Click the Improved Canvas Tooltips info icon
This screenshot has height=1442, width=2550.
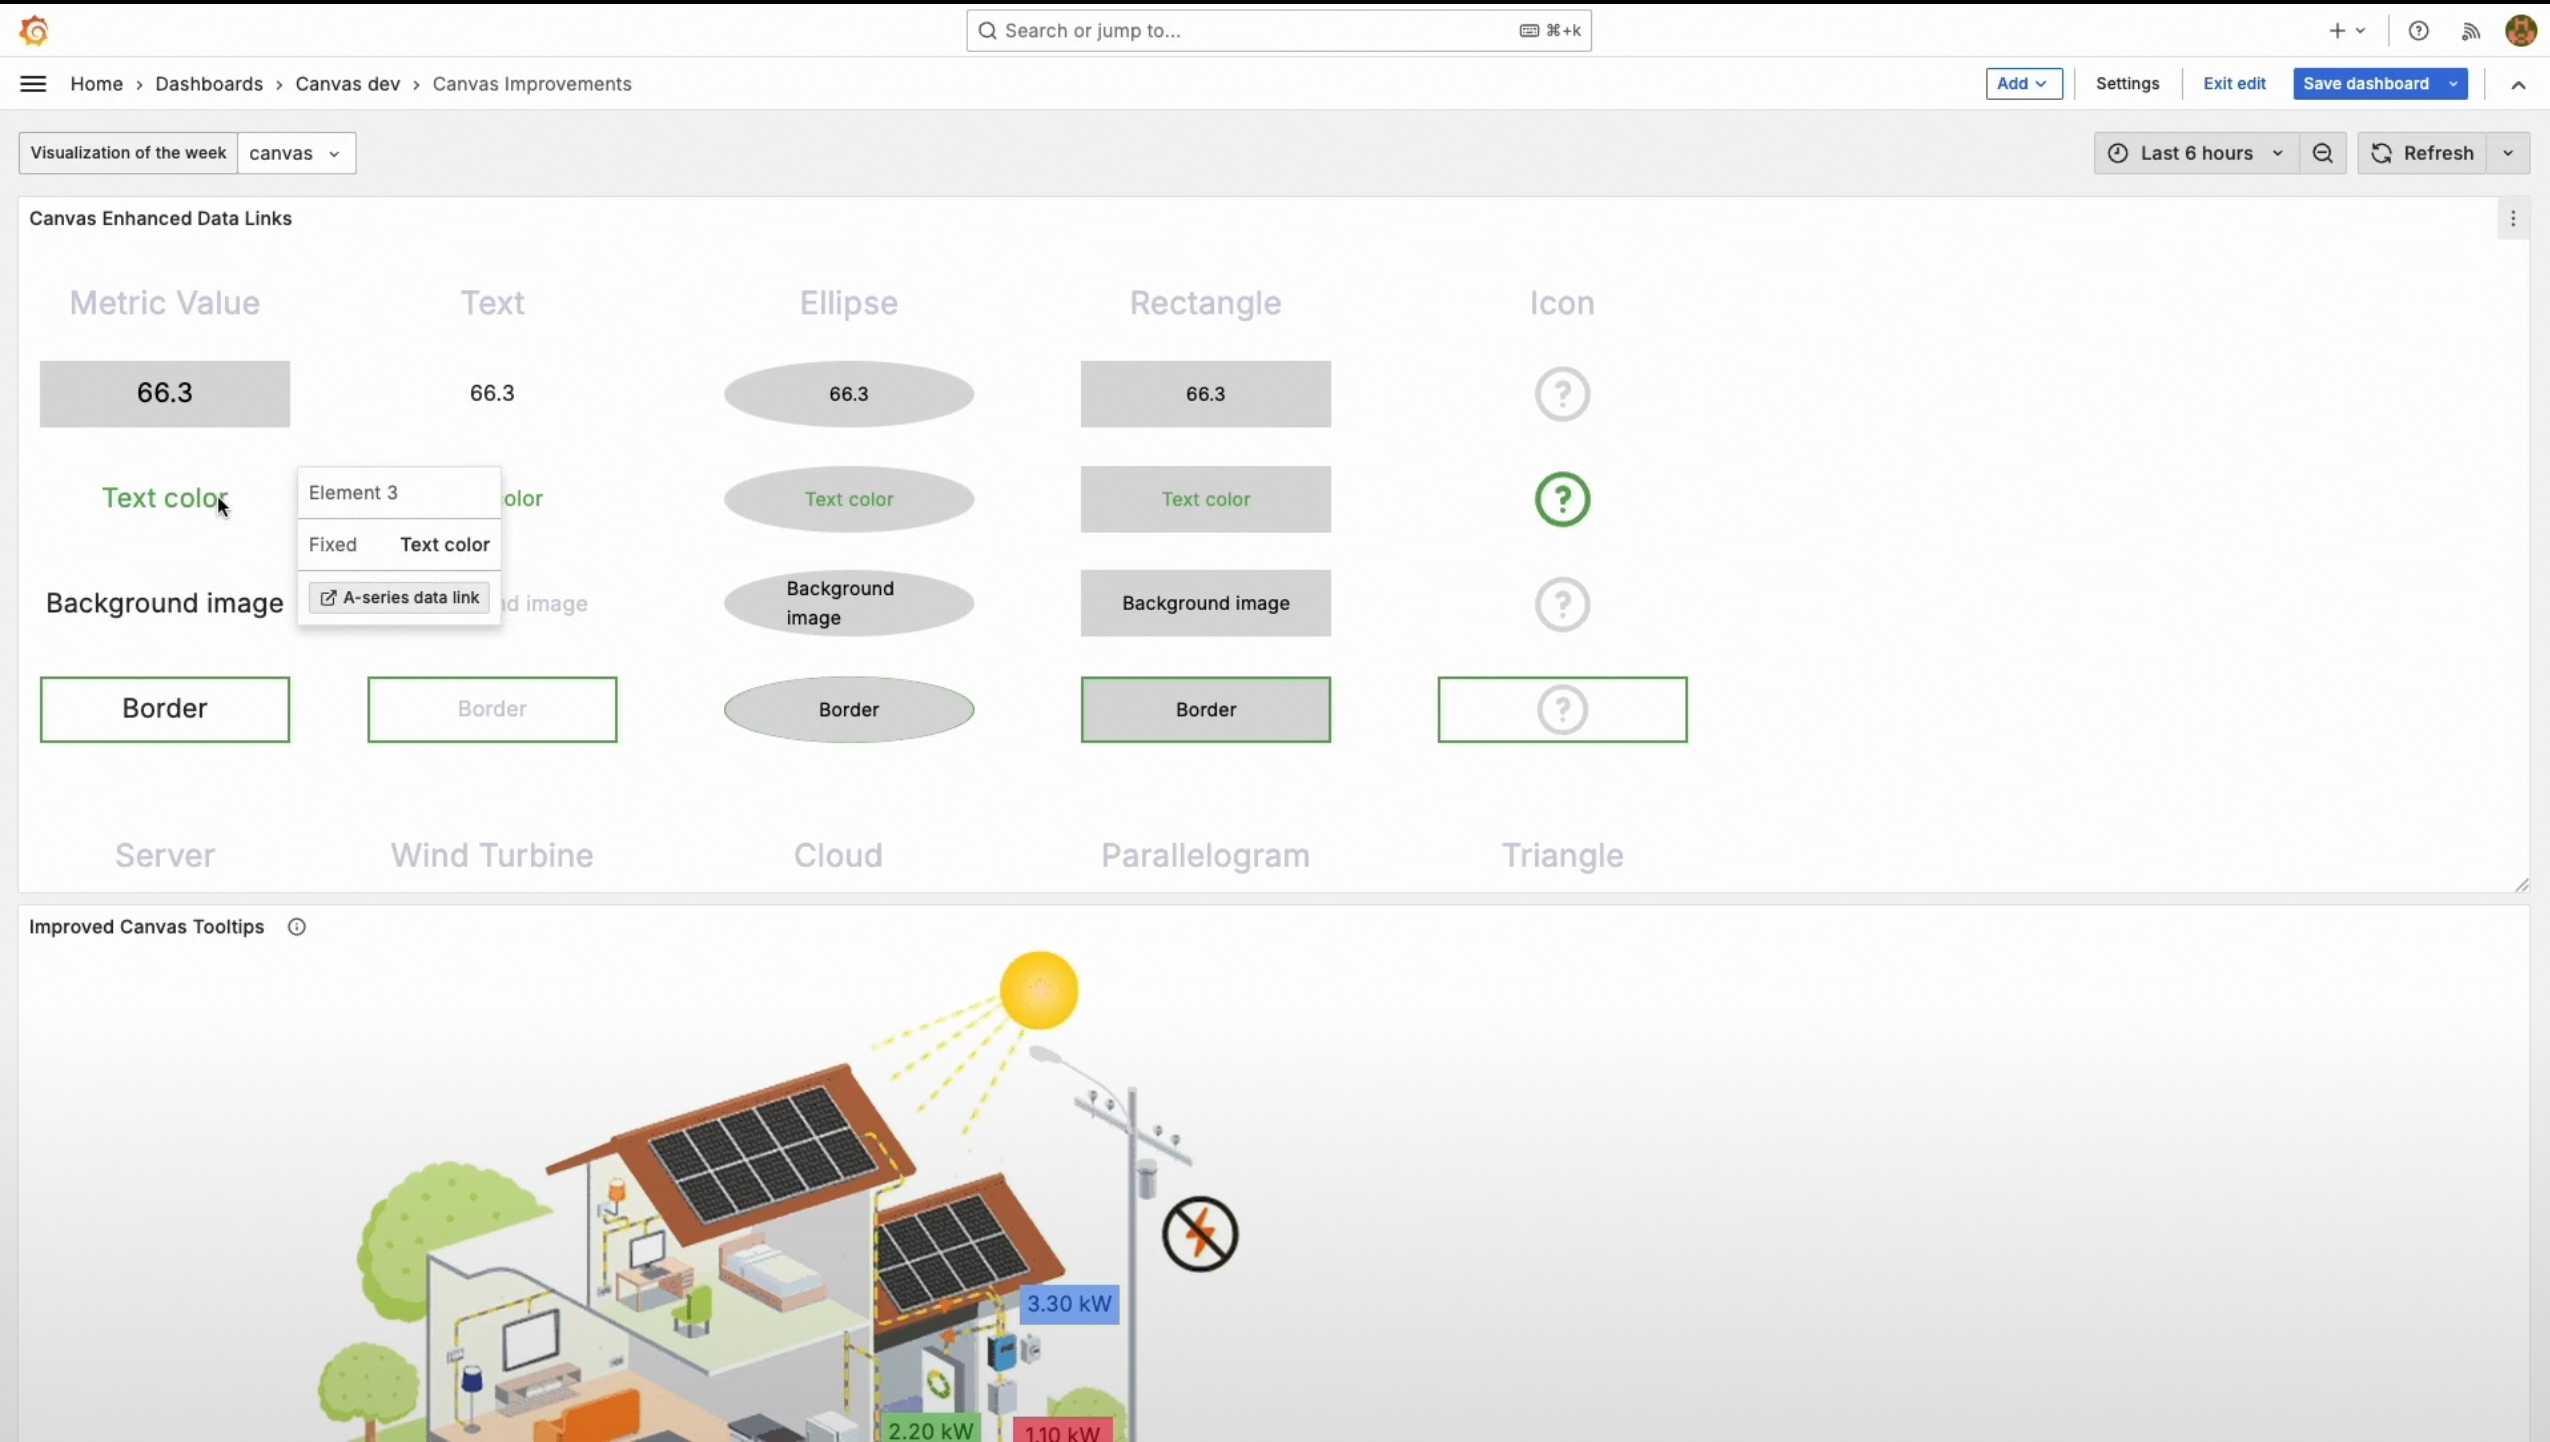[296, 927]
